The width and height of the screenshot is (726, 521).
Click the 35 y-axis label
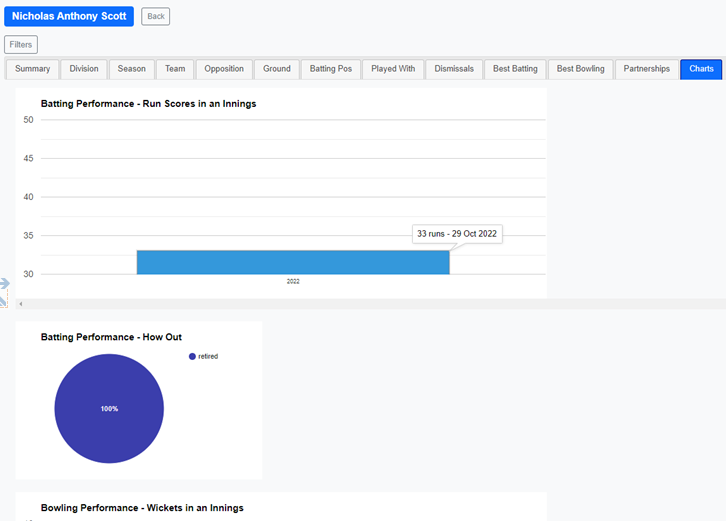pyautogui.click(x=28, y=235)
